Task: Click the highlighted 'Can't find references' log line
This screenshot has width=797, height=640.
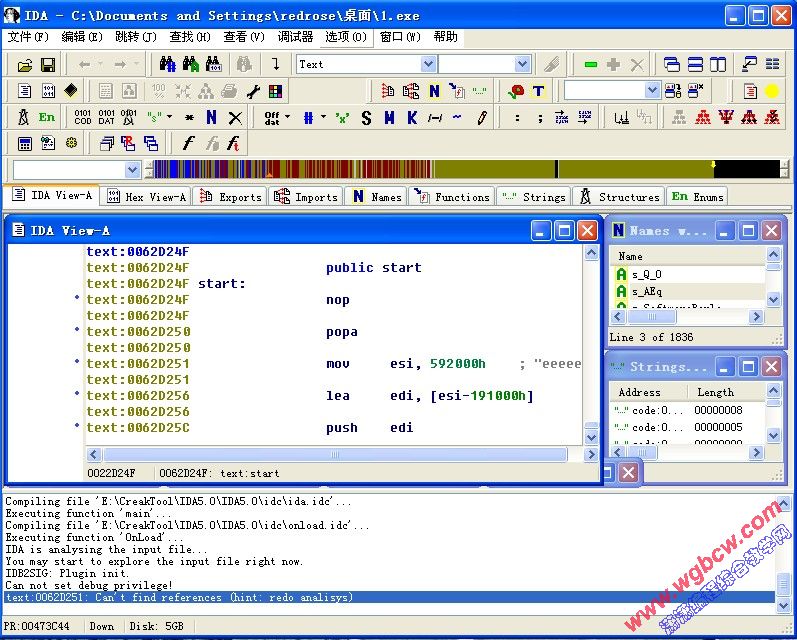Action: (390, 597)
